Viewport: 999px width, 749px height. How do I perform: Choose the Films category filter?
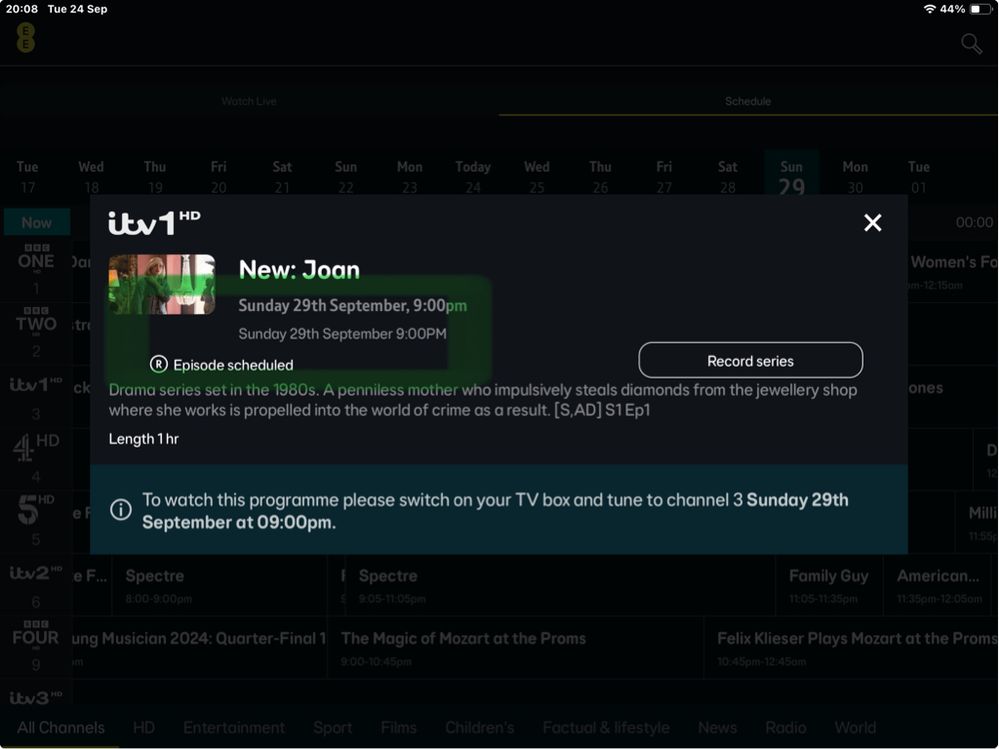pyautogui.click(x=398, y=727)
